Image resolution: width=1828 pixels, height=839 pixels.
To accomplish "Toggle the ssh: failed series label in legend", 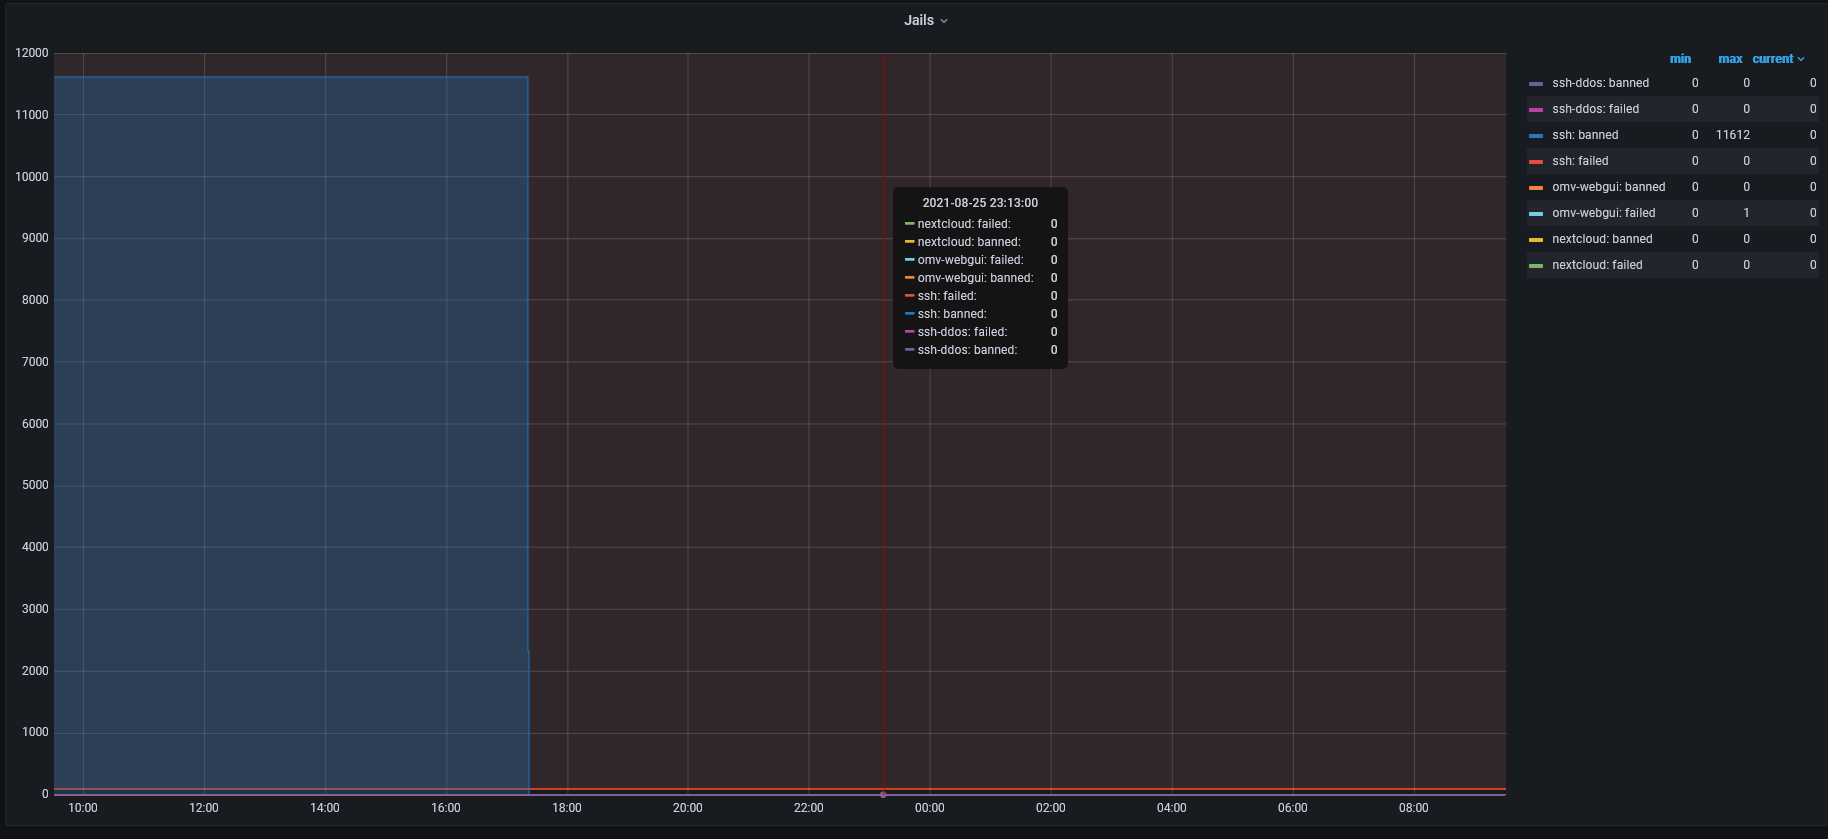I will [1580, 161].
